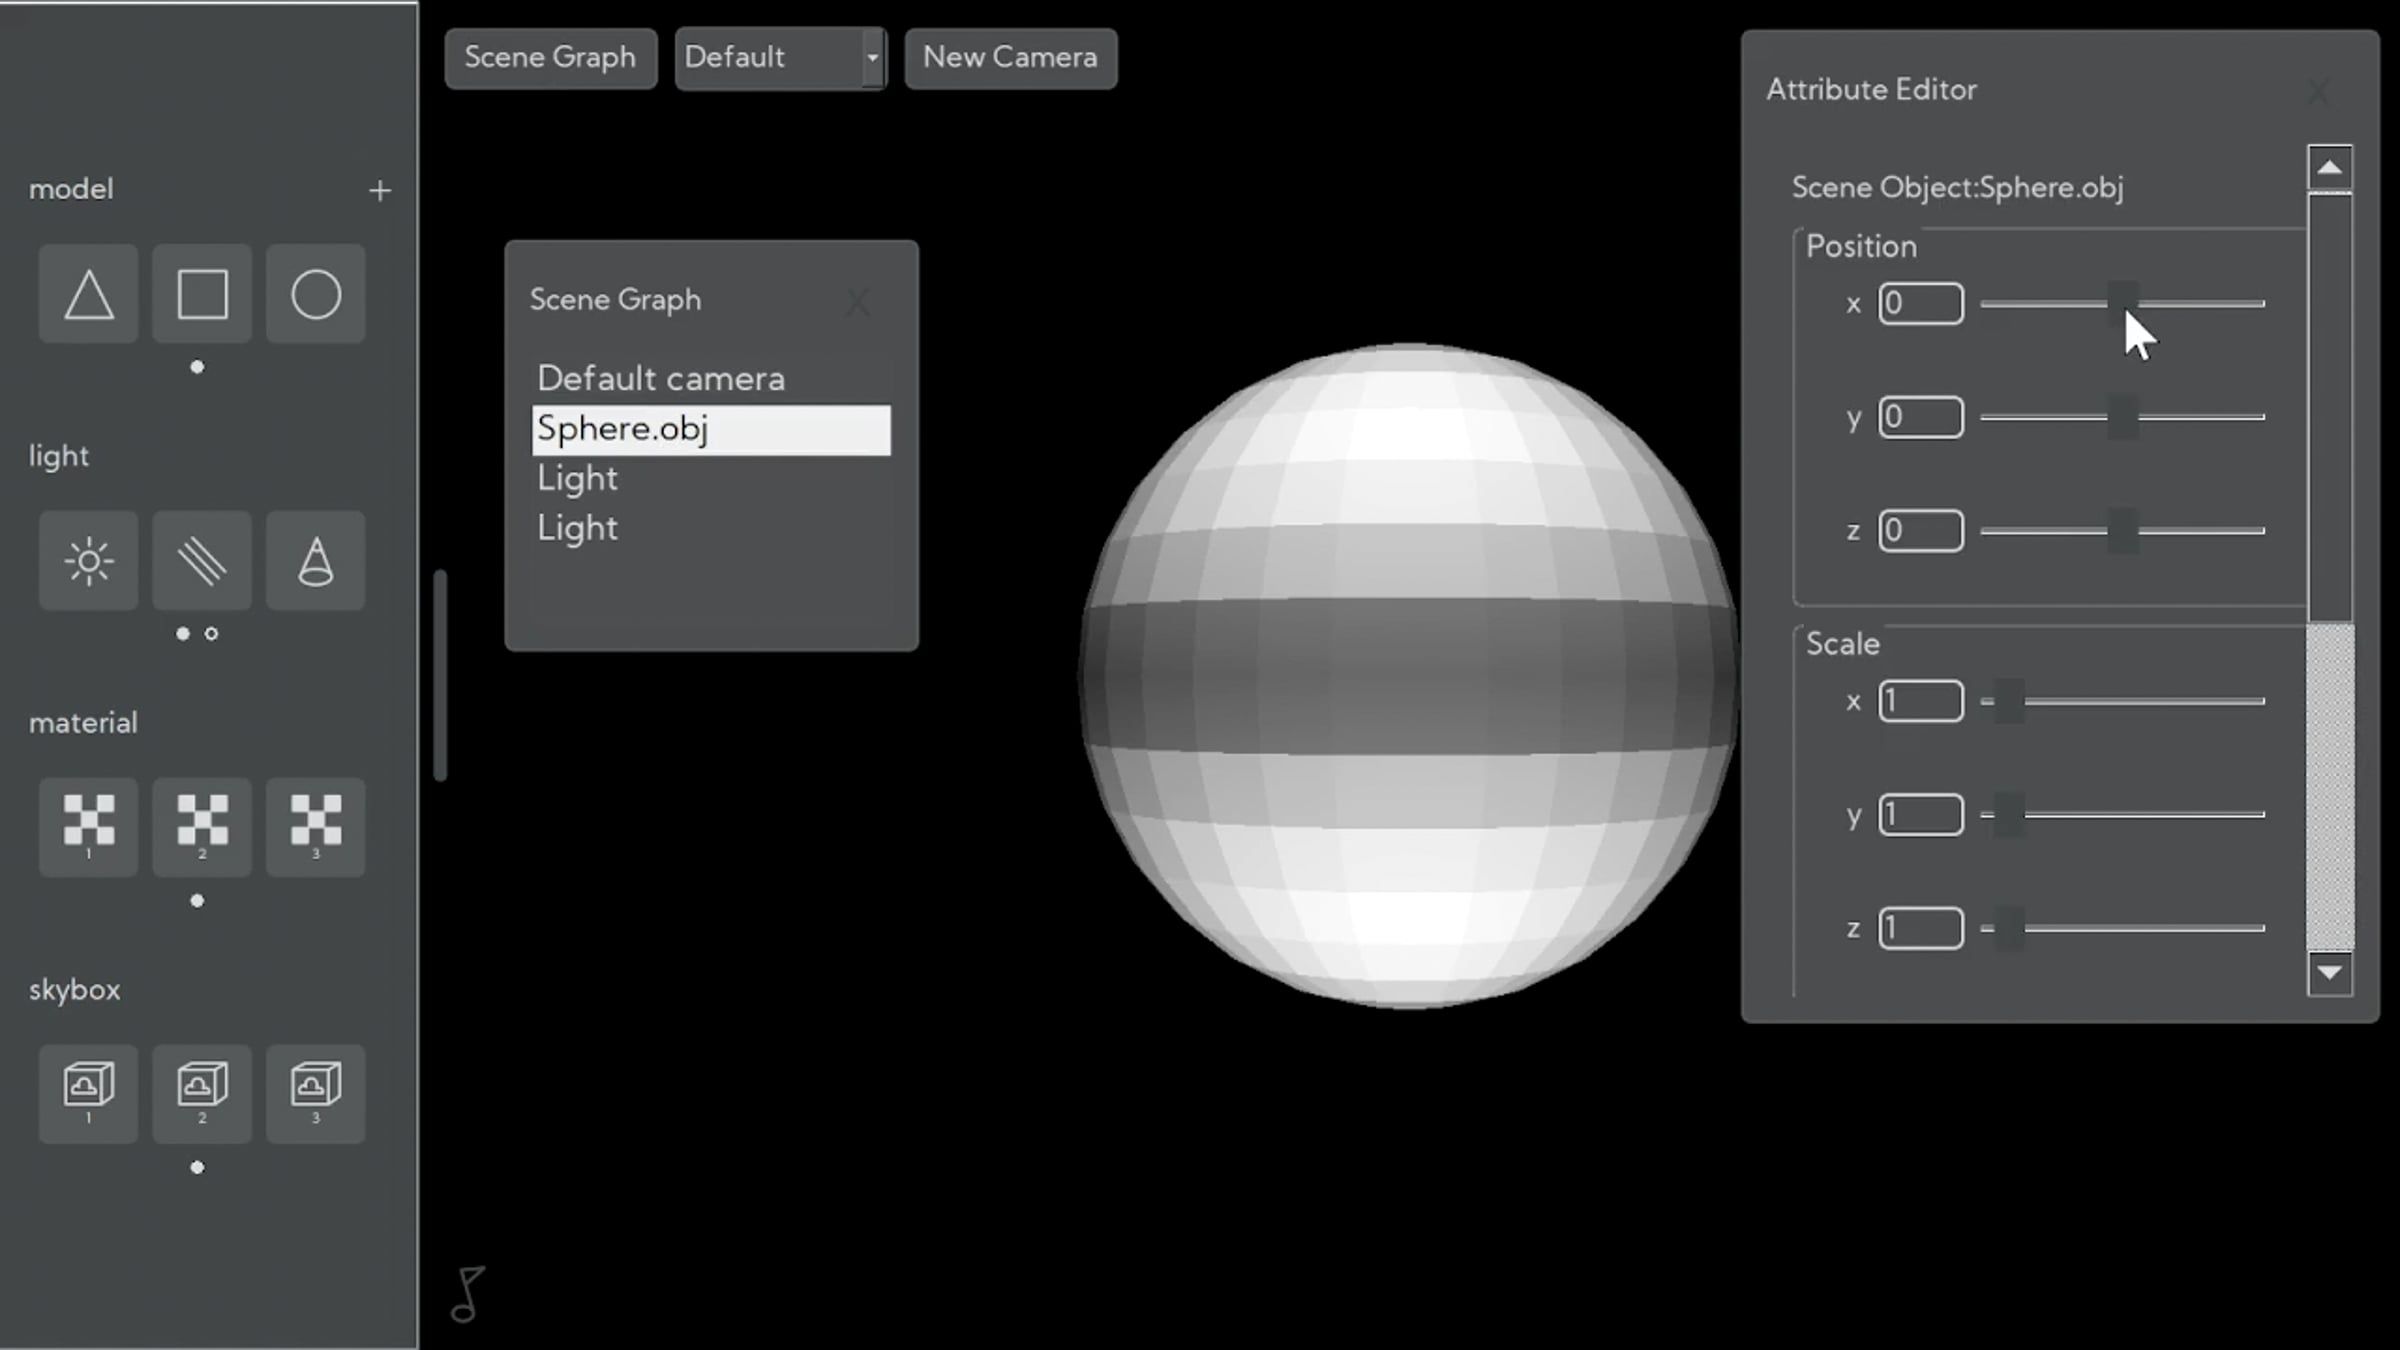Open the Default camera dropdown
The image size is (2400, 1350).
point(781,58)
